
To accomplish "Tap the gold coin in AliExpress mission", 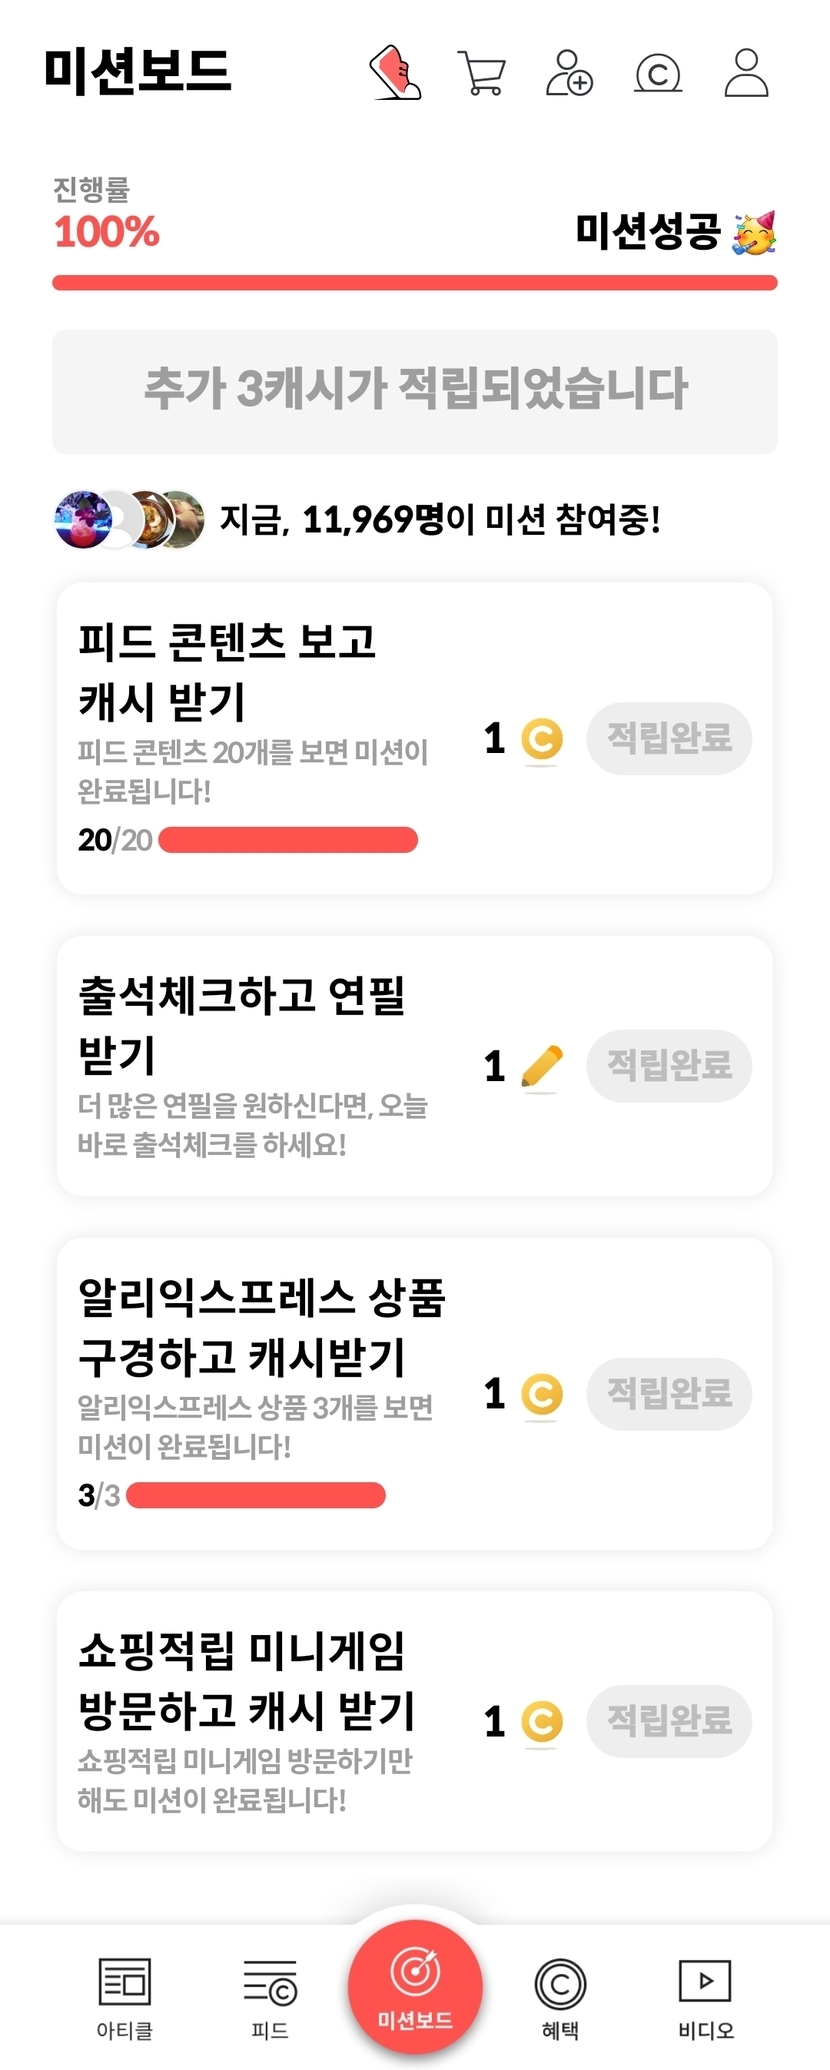I will click(542, 1394).
